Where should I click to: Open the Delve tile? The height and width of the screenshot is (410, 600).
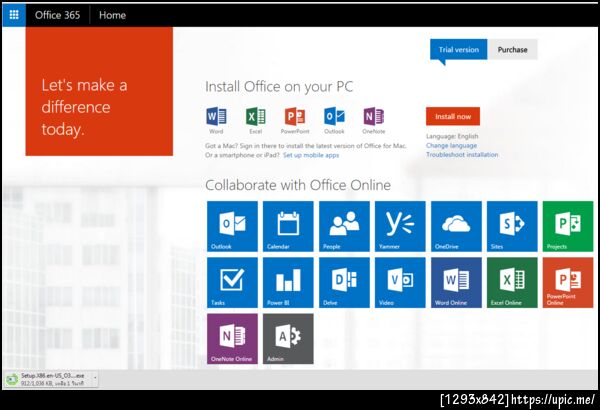point(344,283)
